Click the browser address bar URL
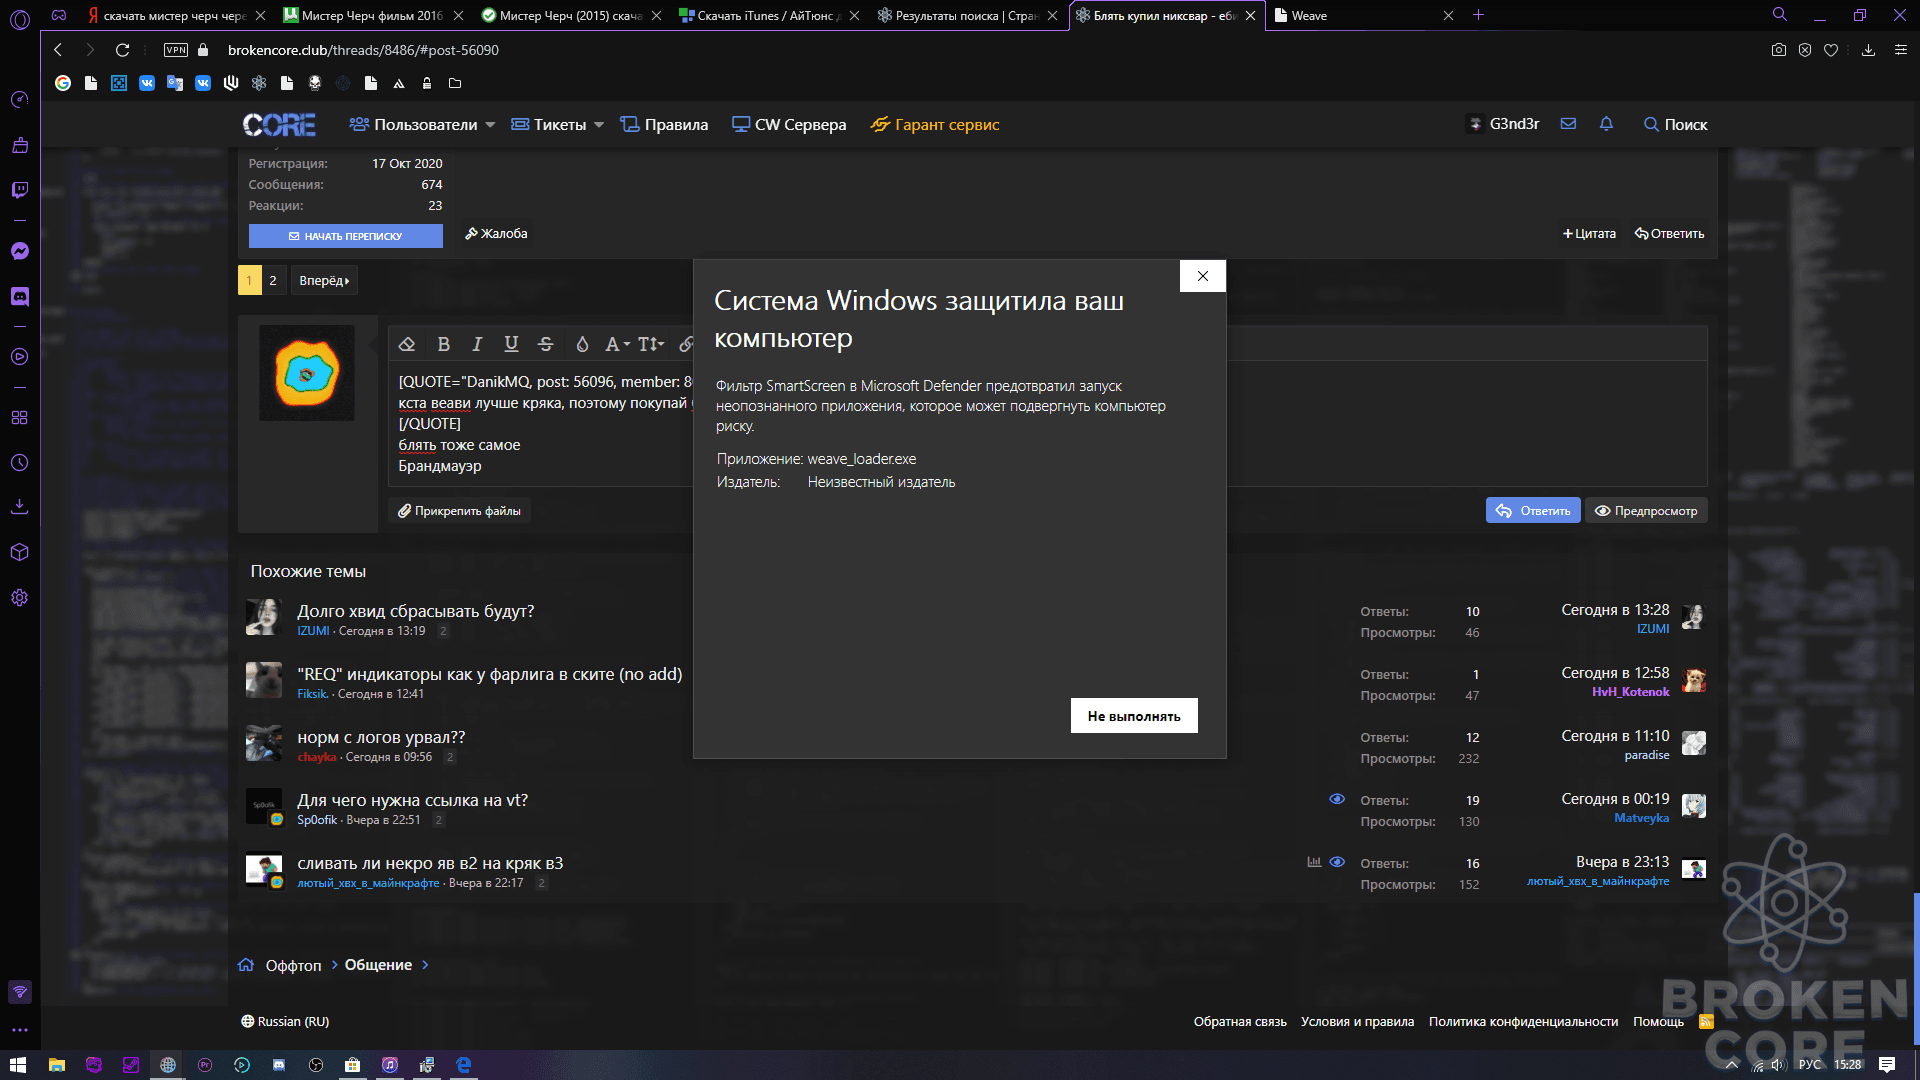The width and height of the screenshot is (1920, 1080). click(x=363, y=50)
